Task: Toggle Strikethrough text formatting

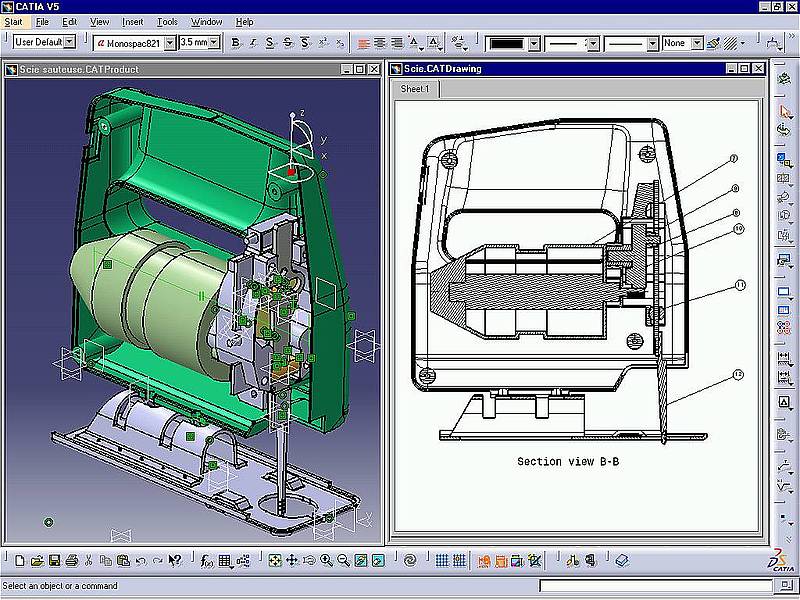Action: 287,43
